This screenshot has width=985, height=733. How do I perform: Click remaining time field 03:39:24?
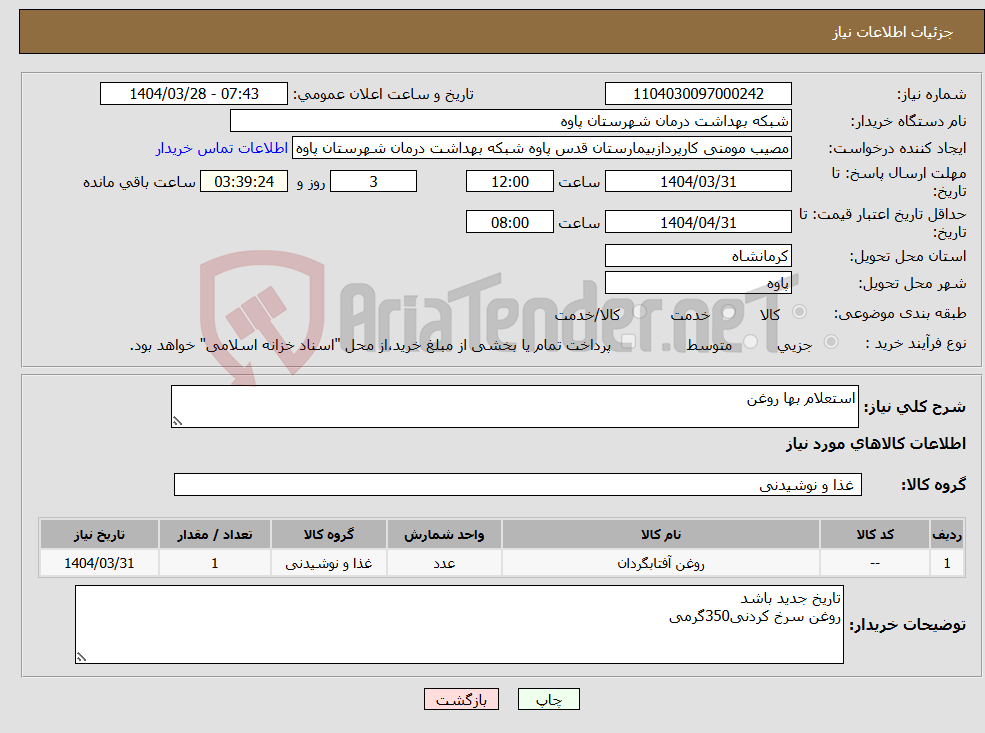coord(244,182)
